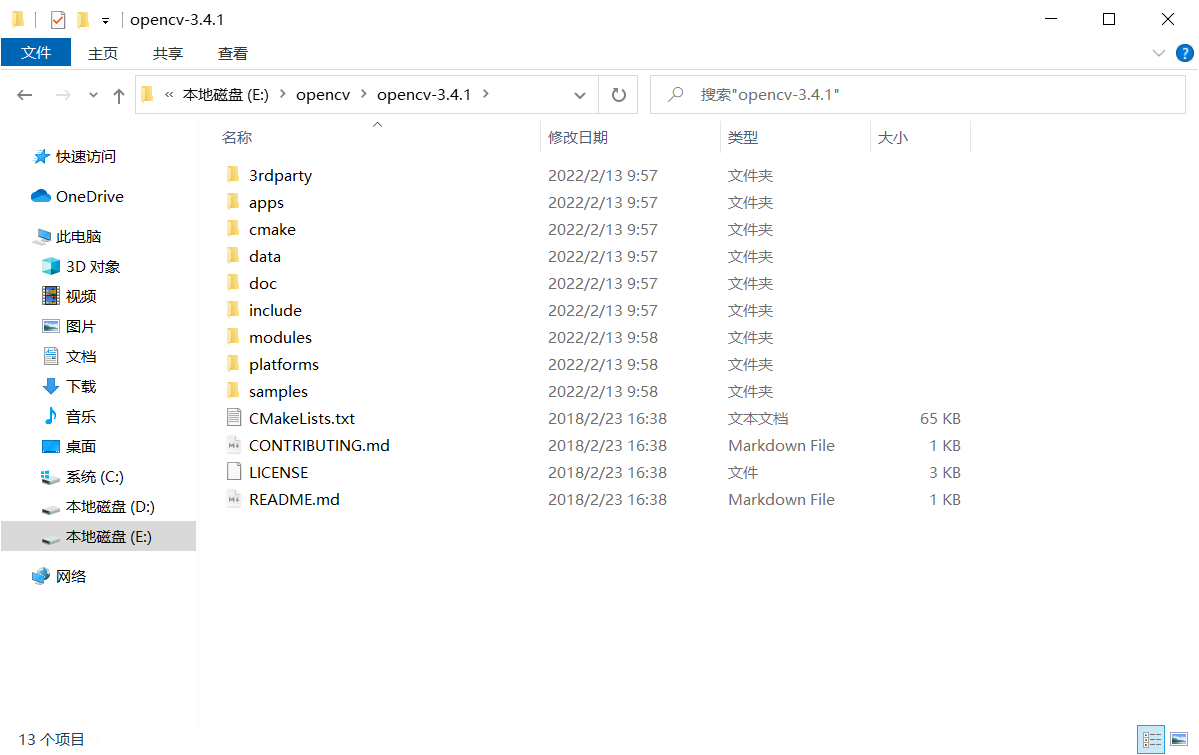
Task: Open the 文件 menu
Action: pyautogui.click(x=36, y=53)
